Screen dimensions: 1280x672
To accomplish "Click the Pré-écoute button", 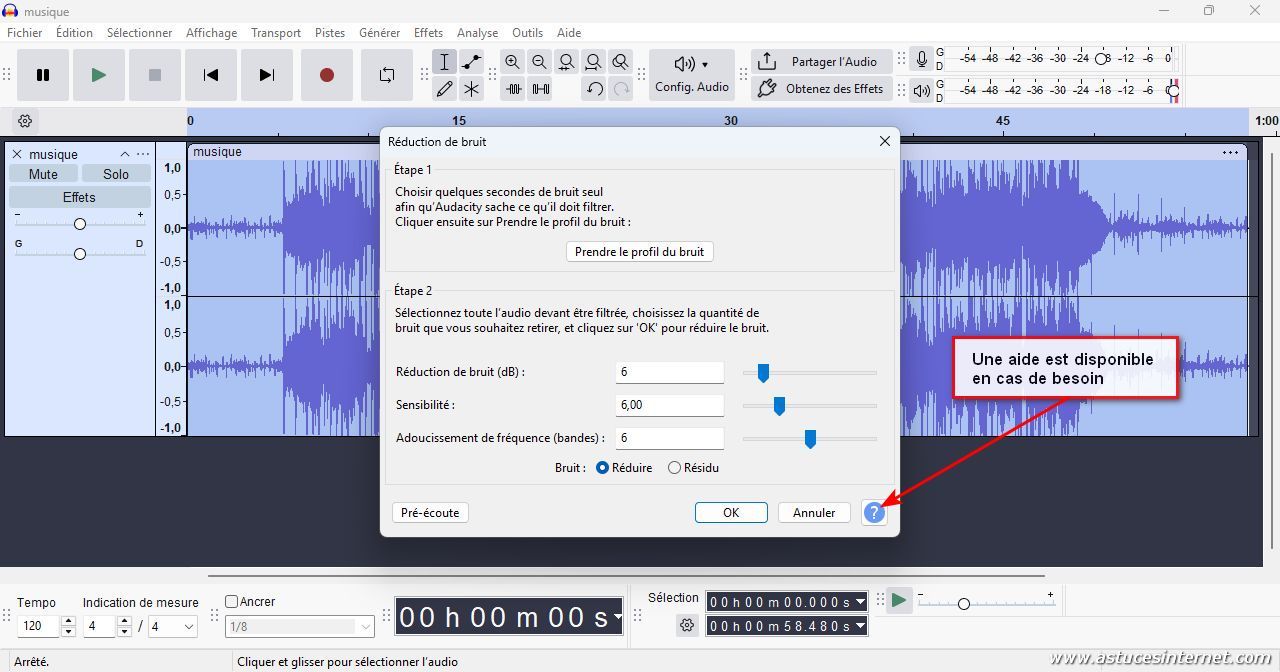I will [x=430, y=513].
